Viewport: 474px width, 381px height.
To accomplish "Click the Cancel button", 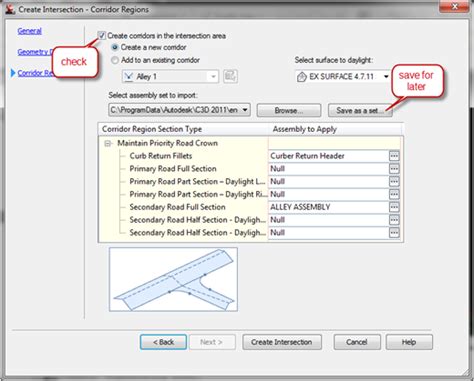I will 357,342.
